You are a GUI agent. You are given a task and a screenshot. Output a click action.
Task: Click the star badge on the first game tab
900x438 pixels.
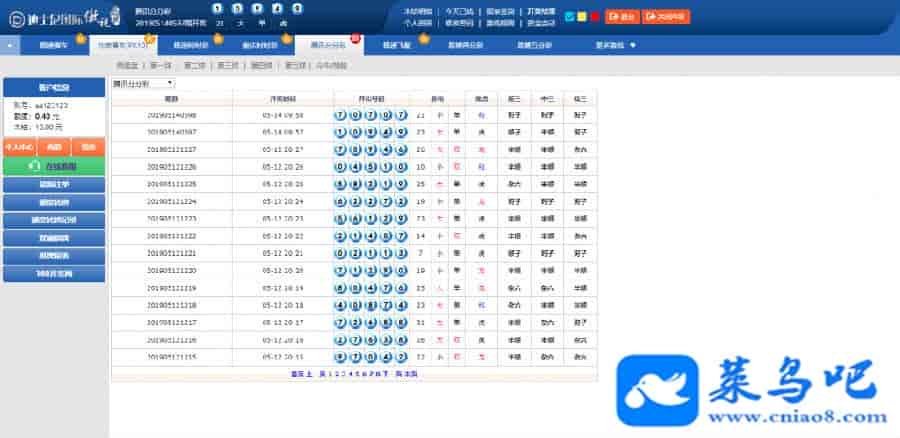pos(79,39)
